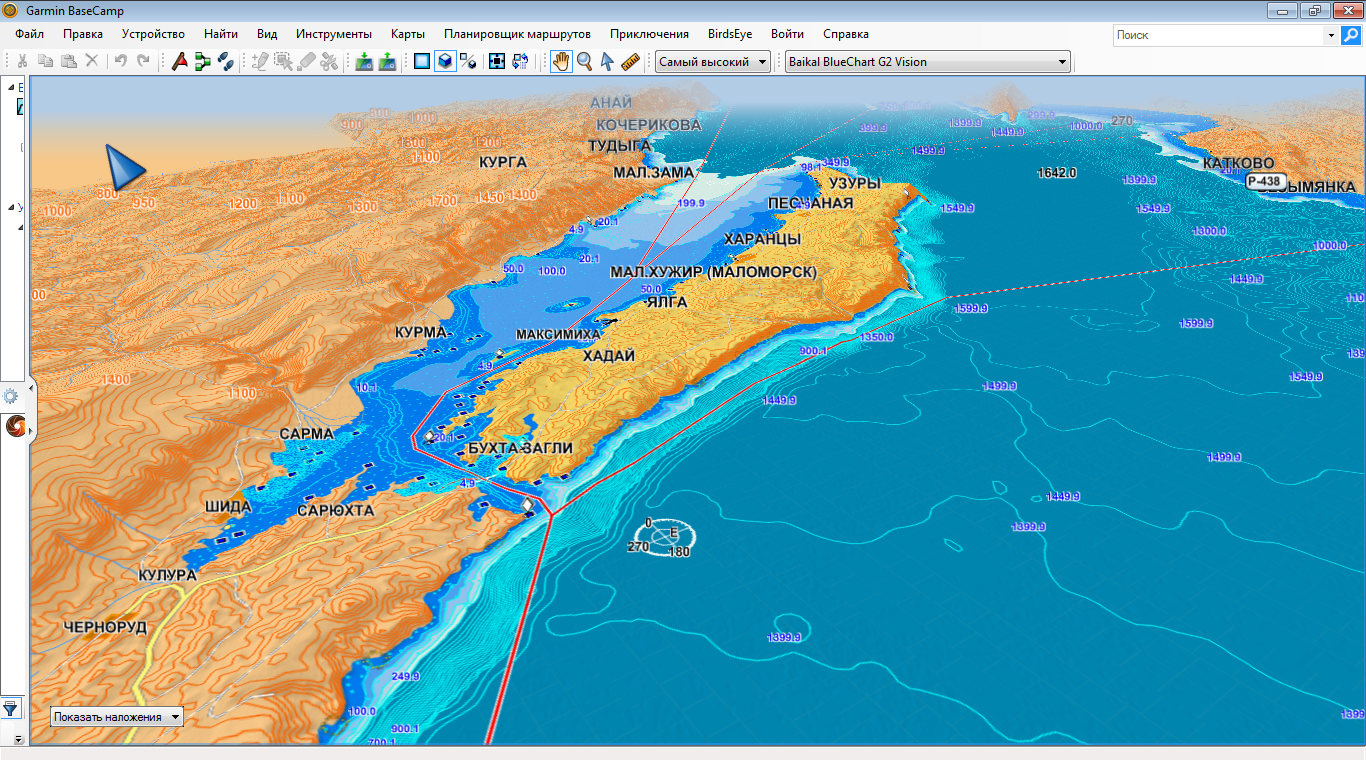Click Receive from Device icon
Image resolution: width=1366 pixels, height=760 pixels.
point(387,61)
